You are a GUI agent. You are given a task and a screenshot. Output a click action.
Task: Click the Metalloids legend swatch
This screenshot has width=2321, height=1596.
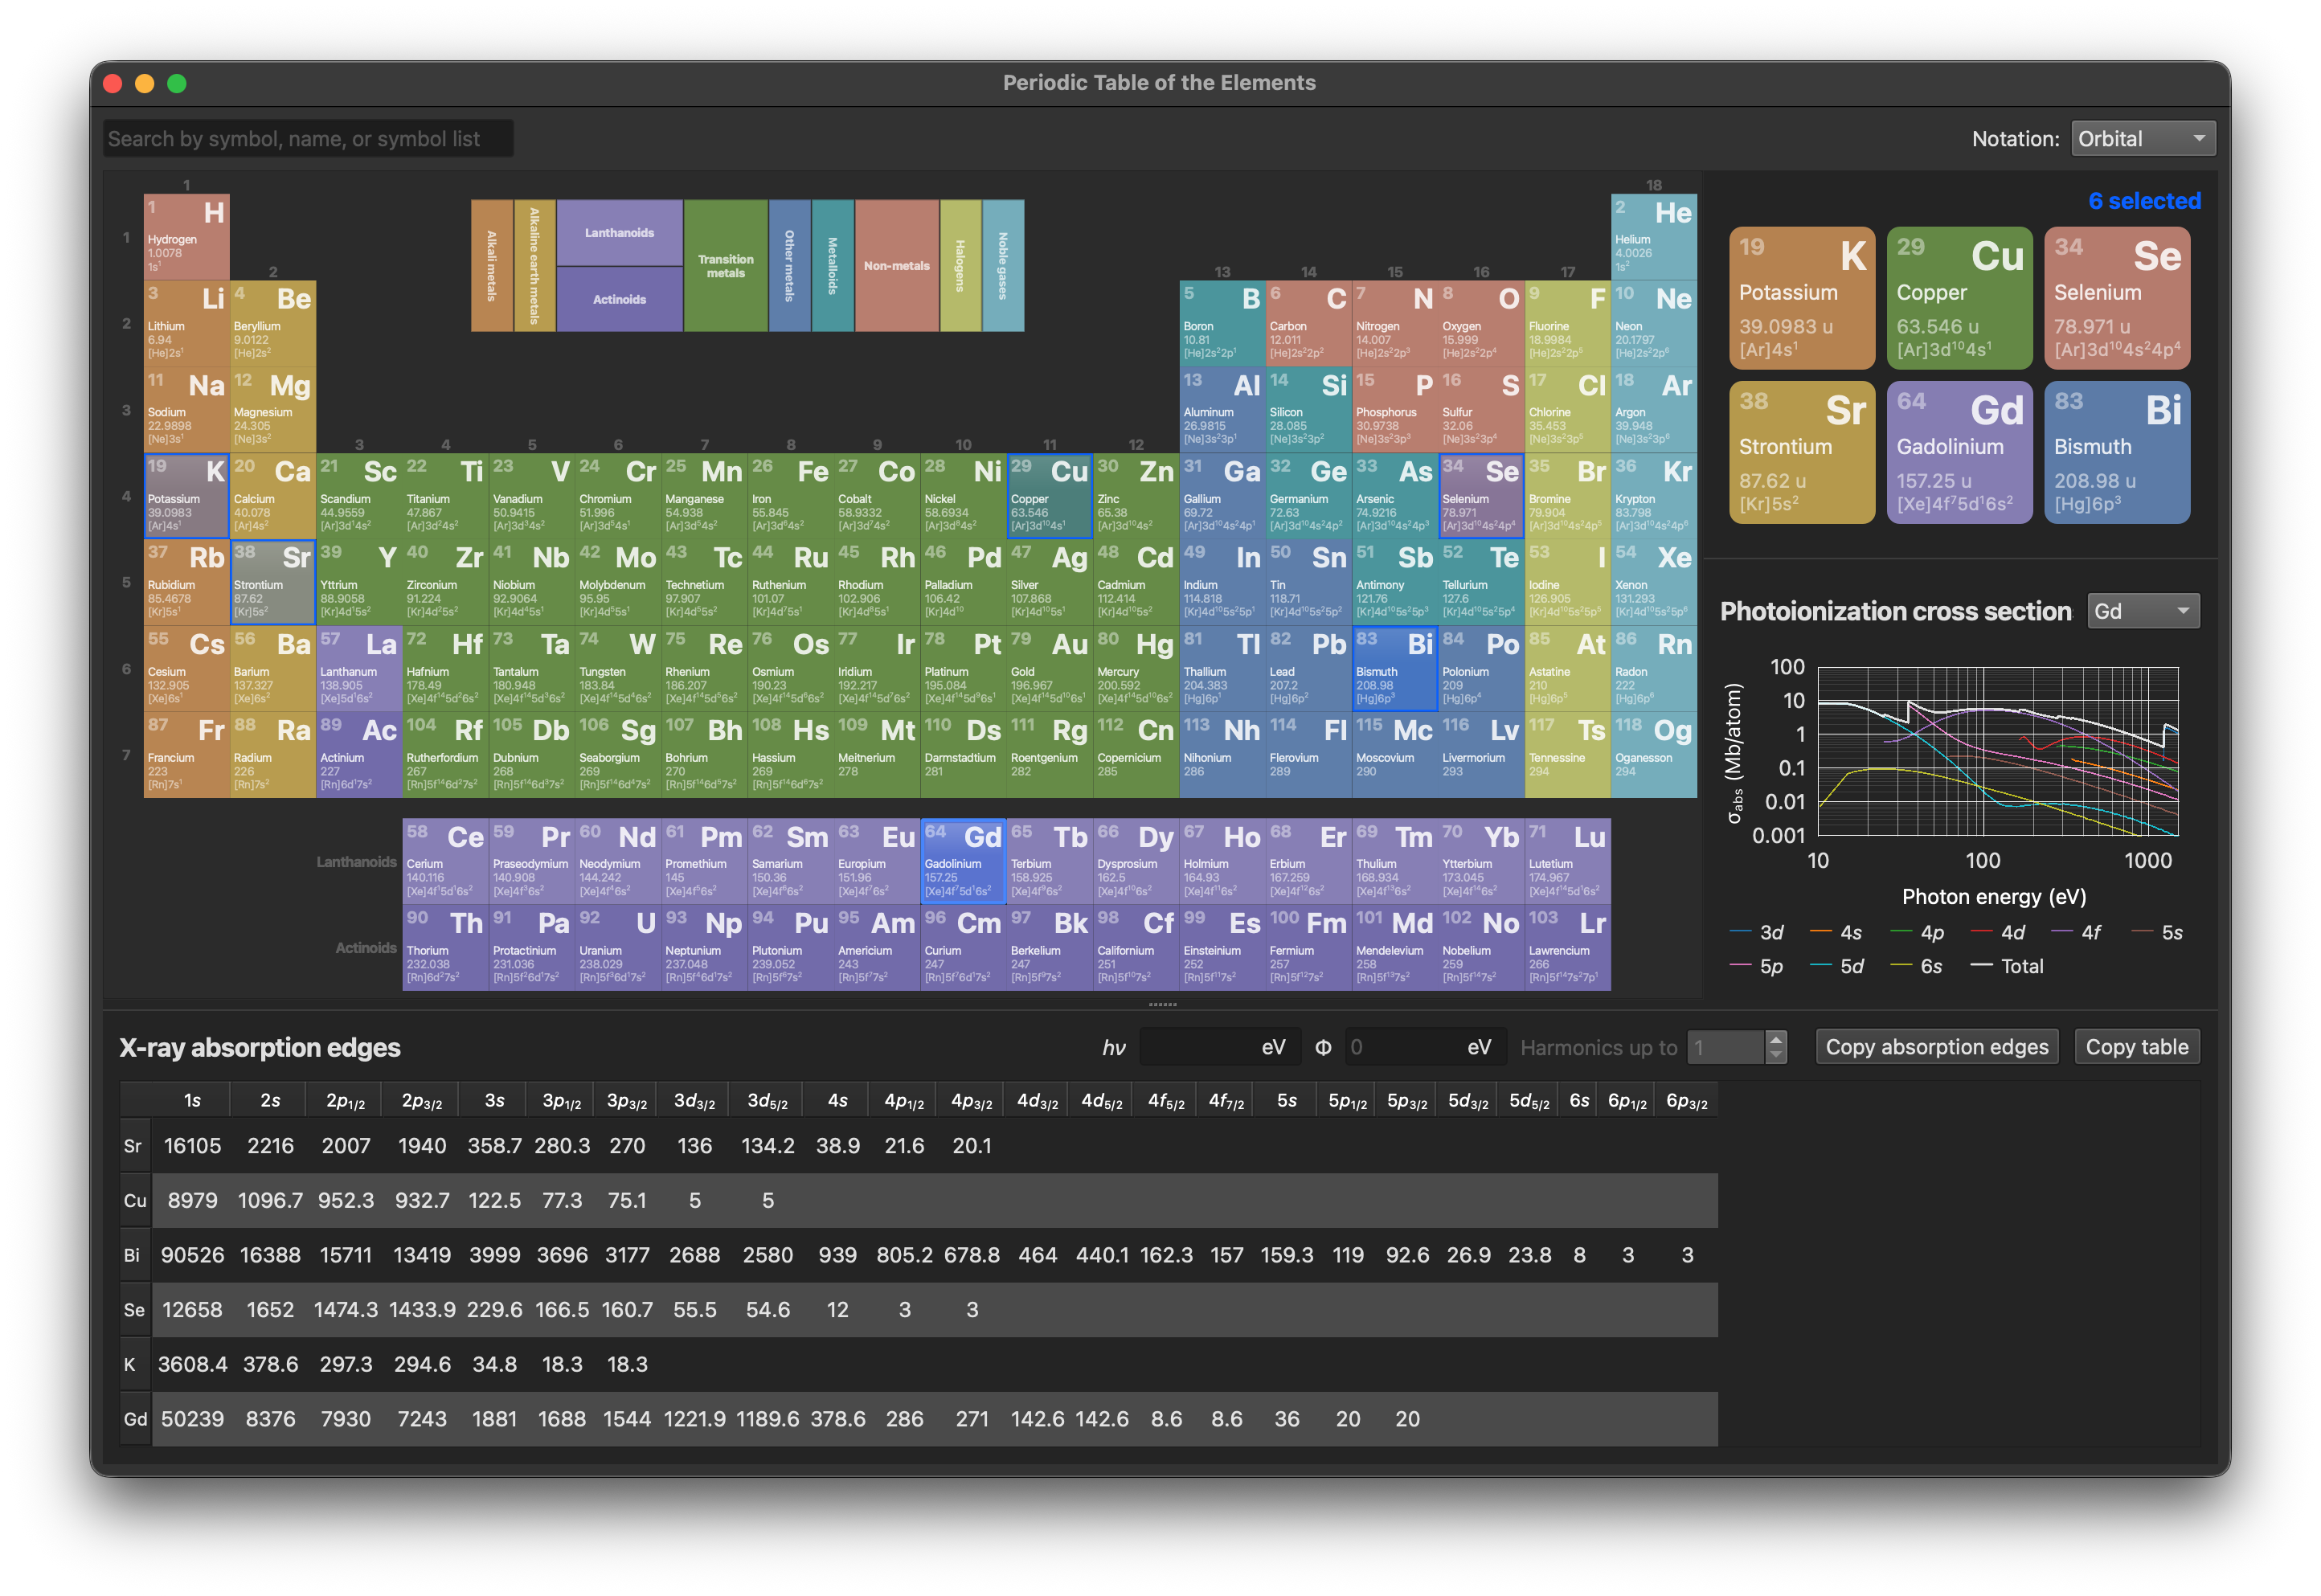coord(832,266)
